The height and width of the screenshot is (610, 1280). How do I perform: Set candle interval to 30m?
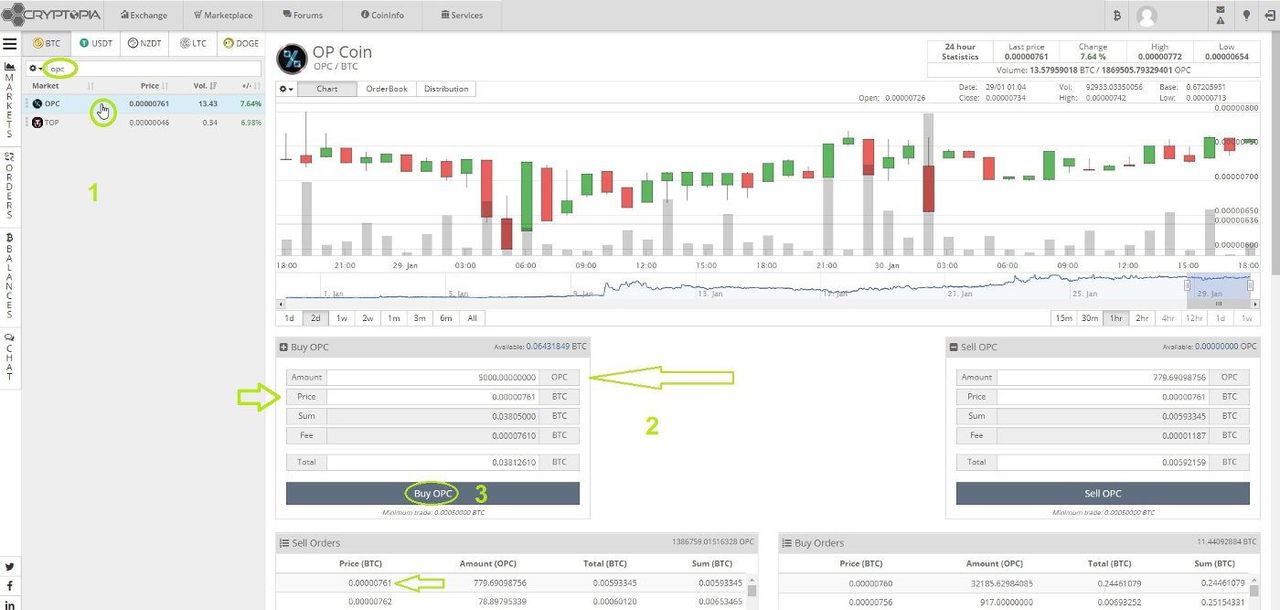click(x=1090, y=318)
